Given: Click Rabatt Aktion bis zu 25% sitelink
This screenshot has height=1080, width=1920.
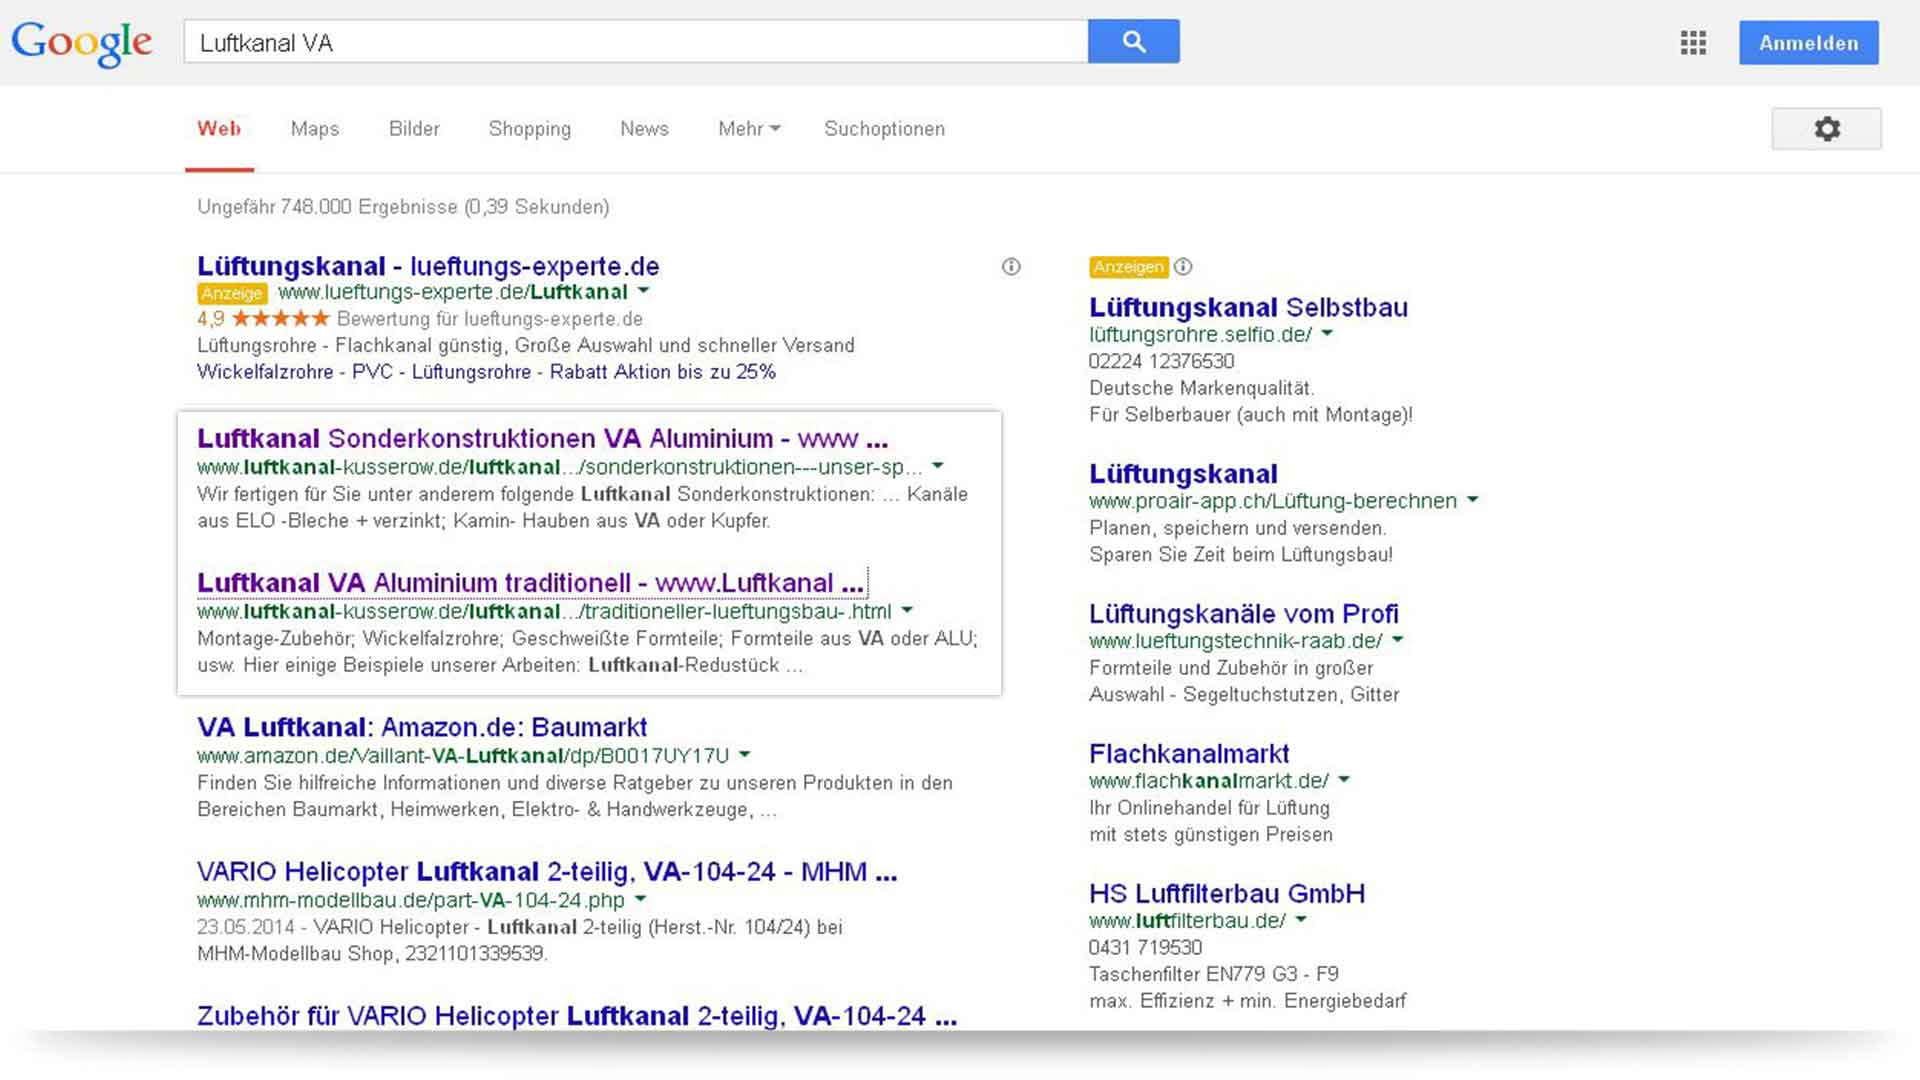Looking at the screenshot, I should [x=663, y=372].
